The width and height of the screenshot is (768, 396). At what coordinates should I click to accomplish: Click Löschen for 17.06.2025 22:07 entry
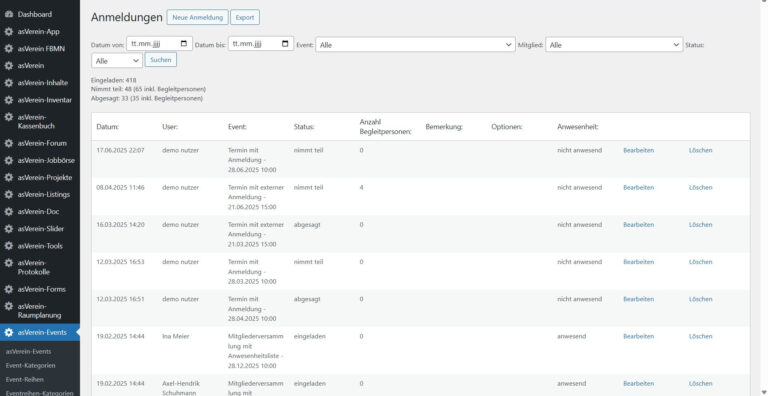pos(700,150)
